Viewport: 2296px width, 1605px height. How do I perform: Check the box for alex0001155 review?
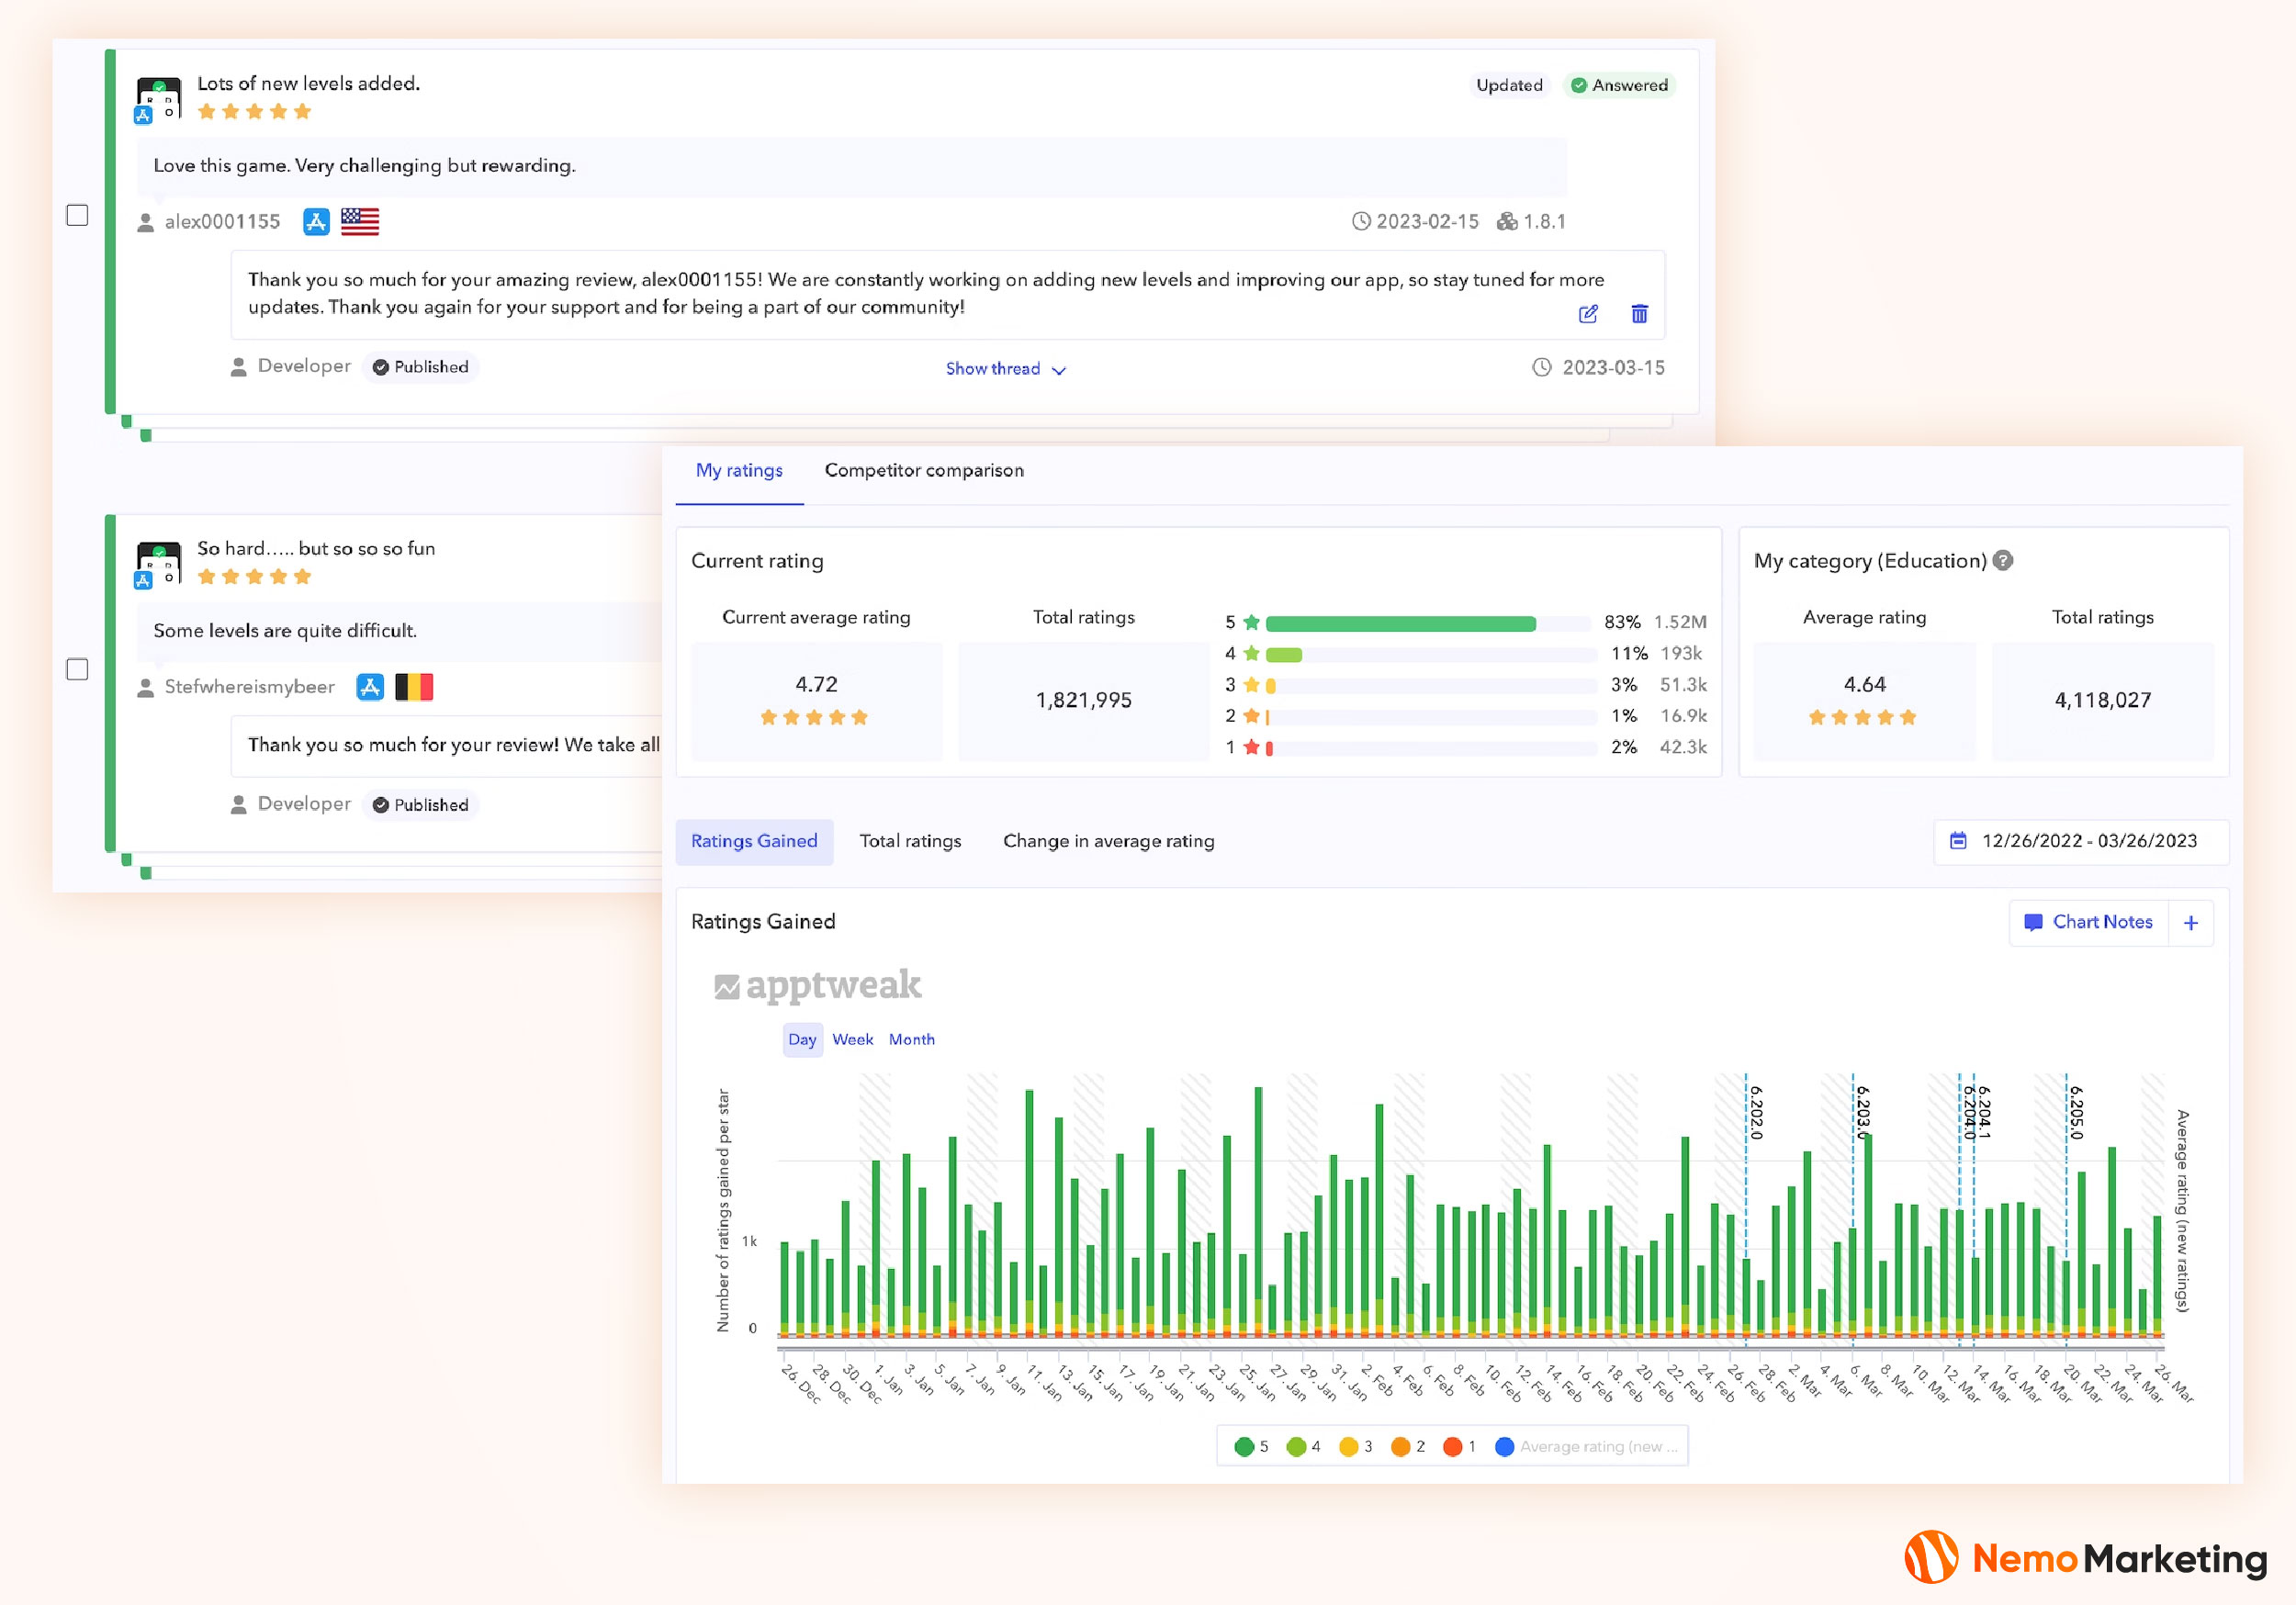click(x=77, y=215)
